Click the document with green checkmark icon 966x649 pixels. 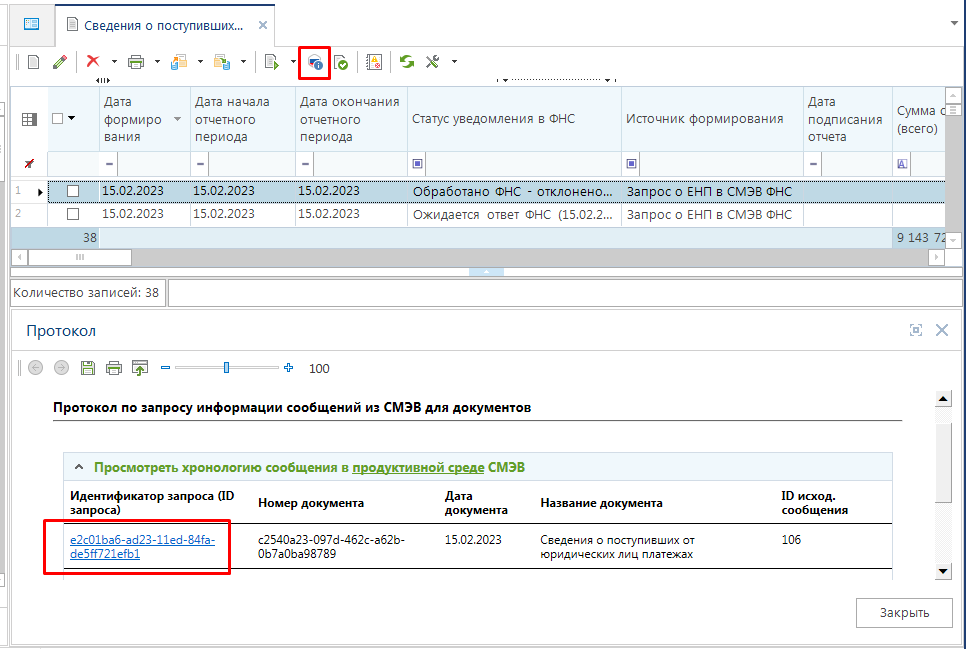click(341, 62)
